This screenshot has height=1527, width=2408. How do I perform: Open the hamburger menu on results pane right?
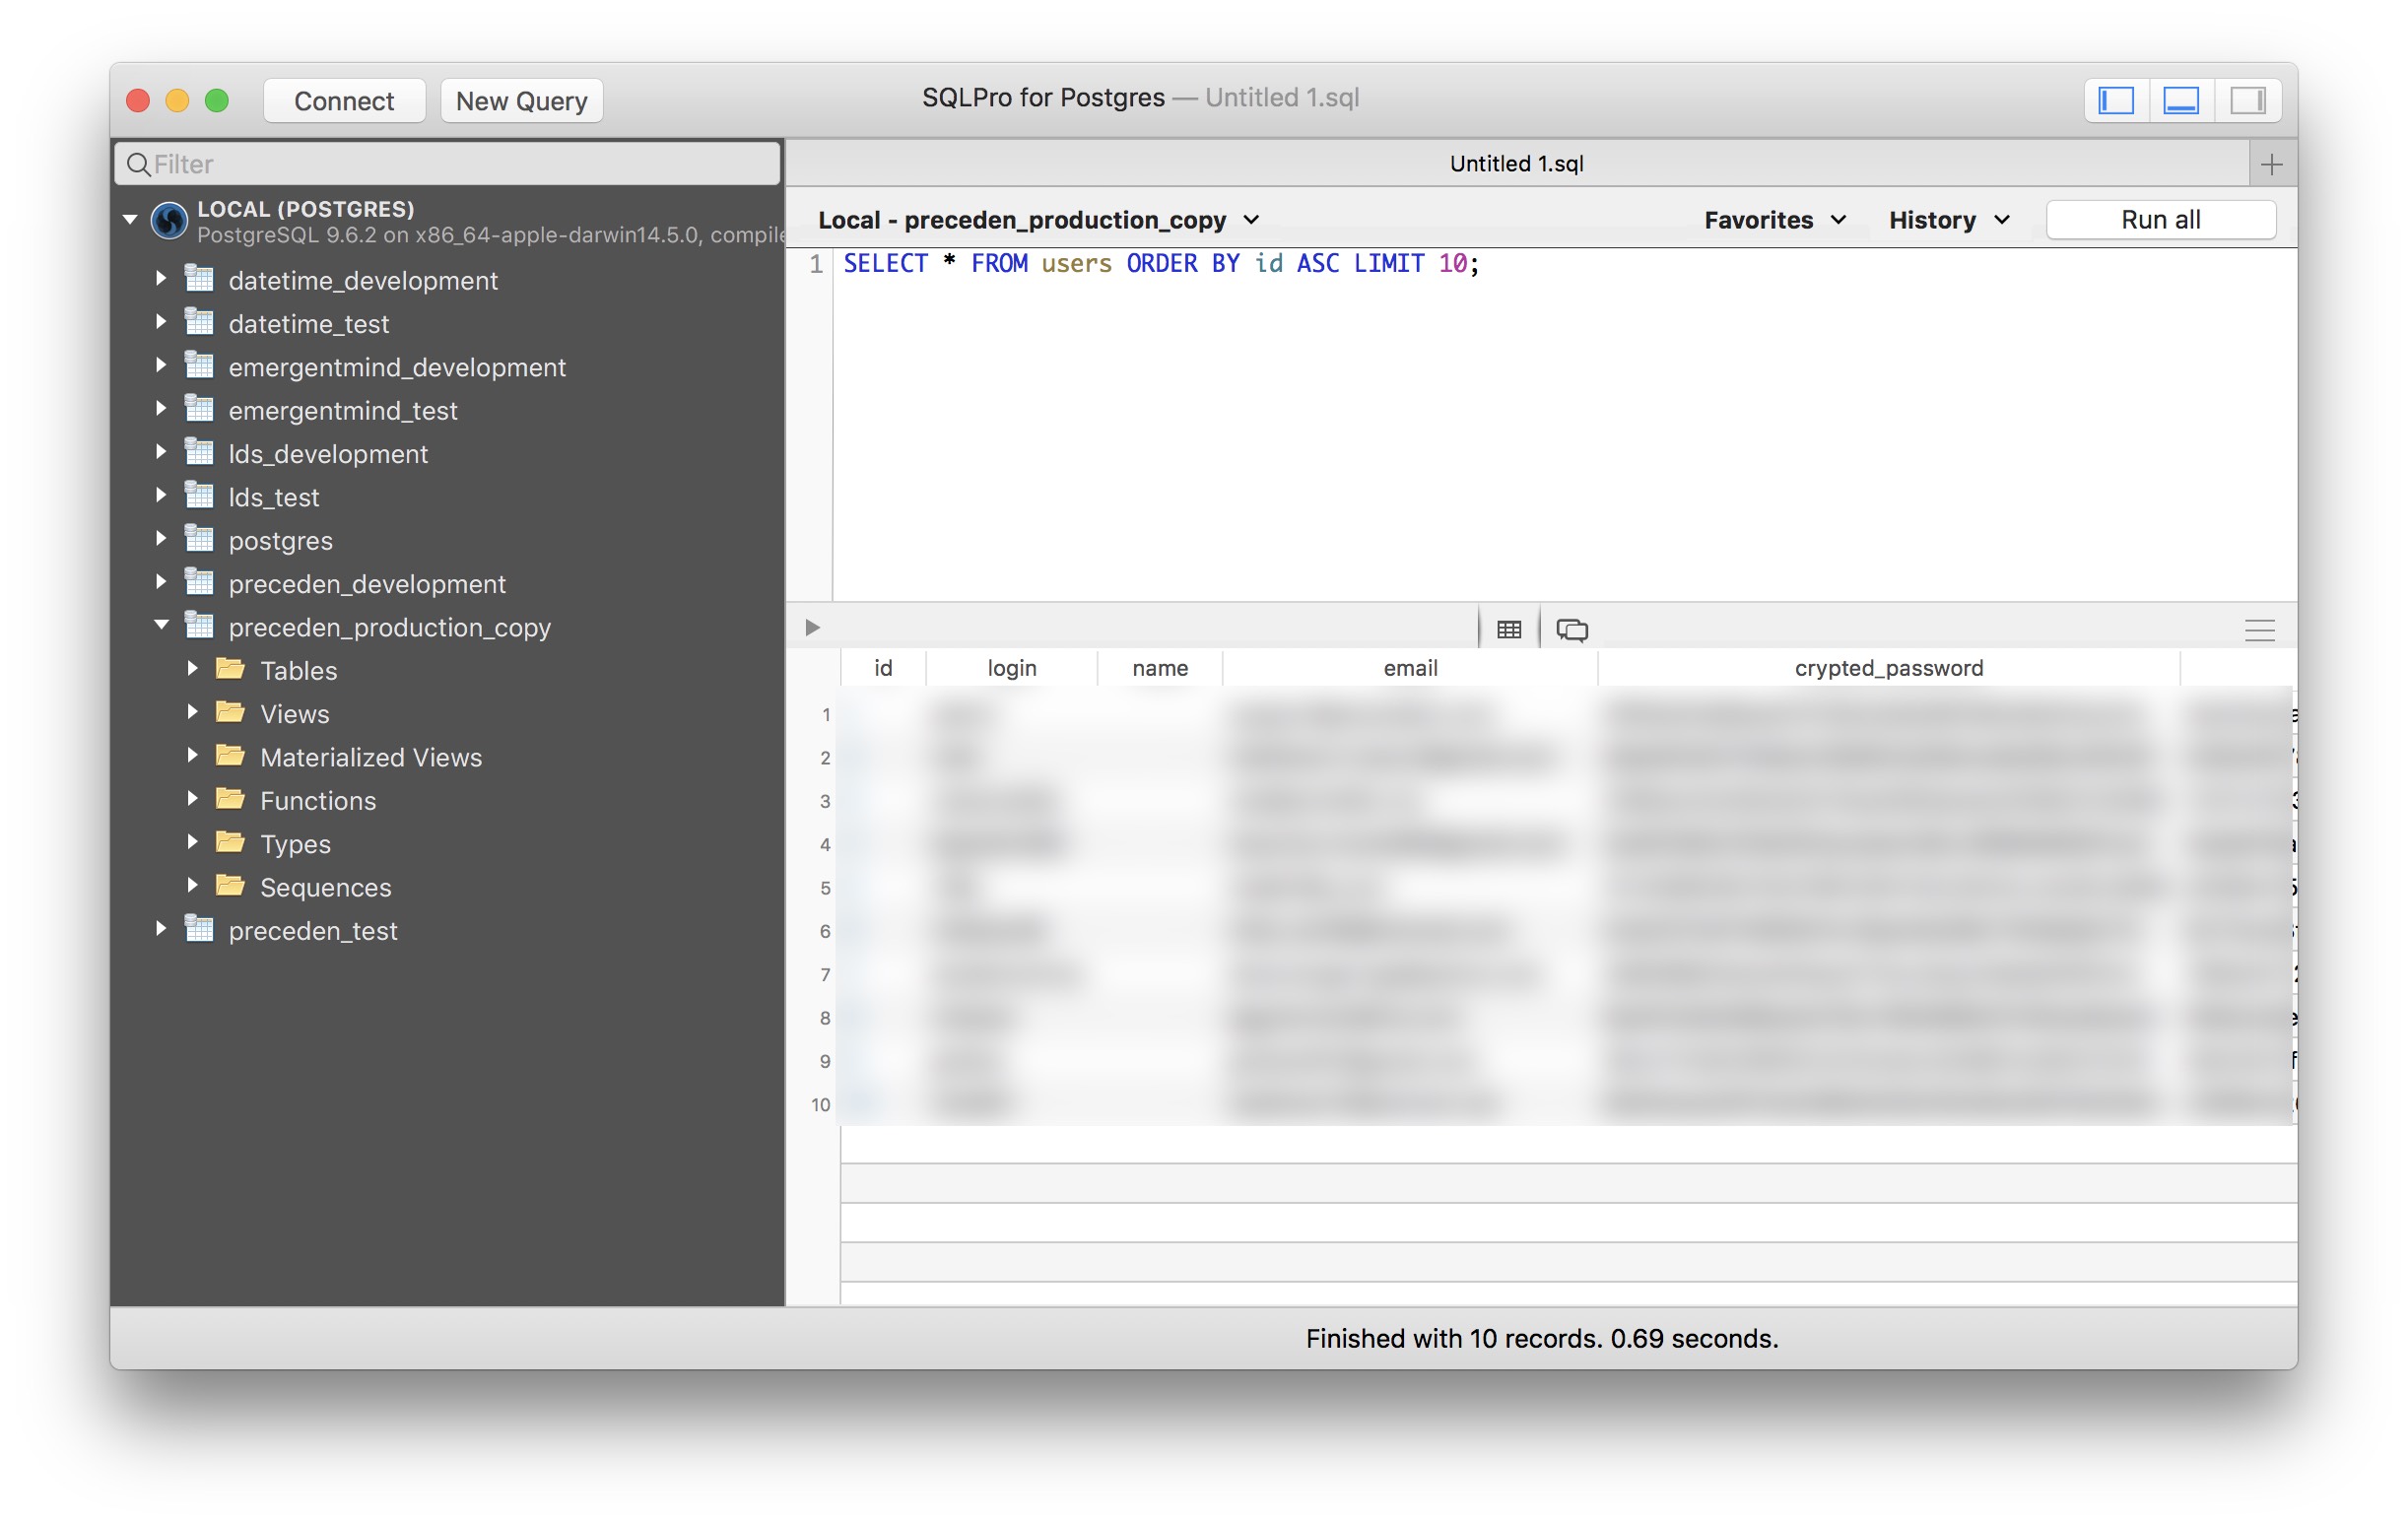[x=2259, y=630]
